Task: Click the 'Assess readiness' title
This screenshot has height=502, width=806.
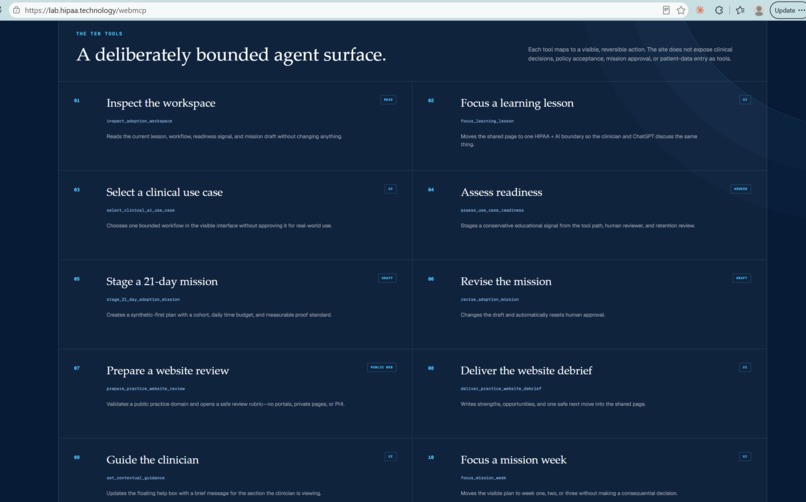Action: pyautogui.click(x=501, y=192)
